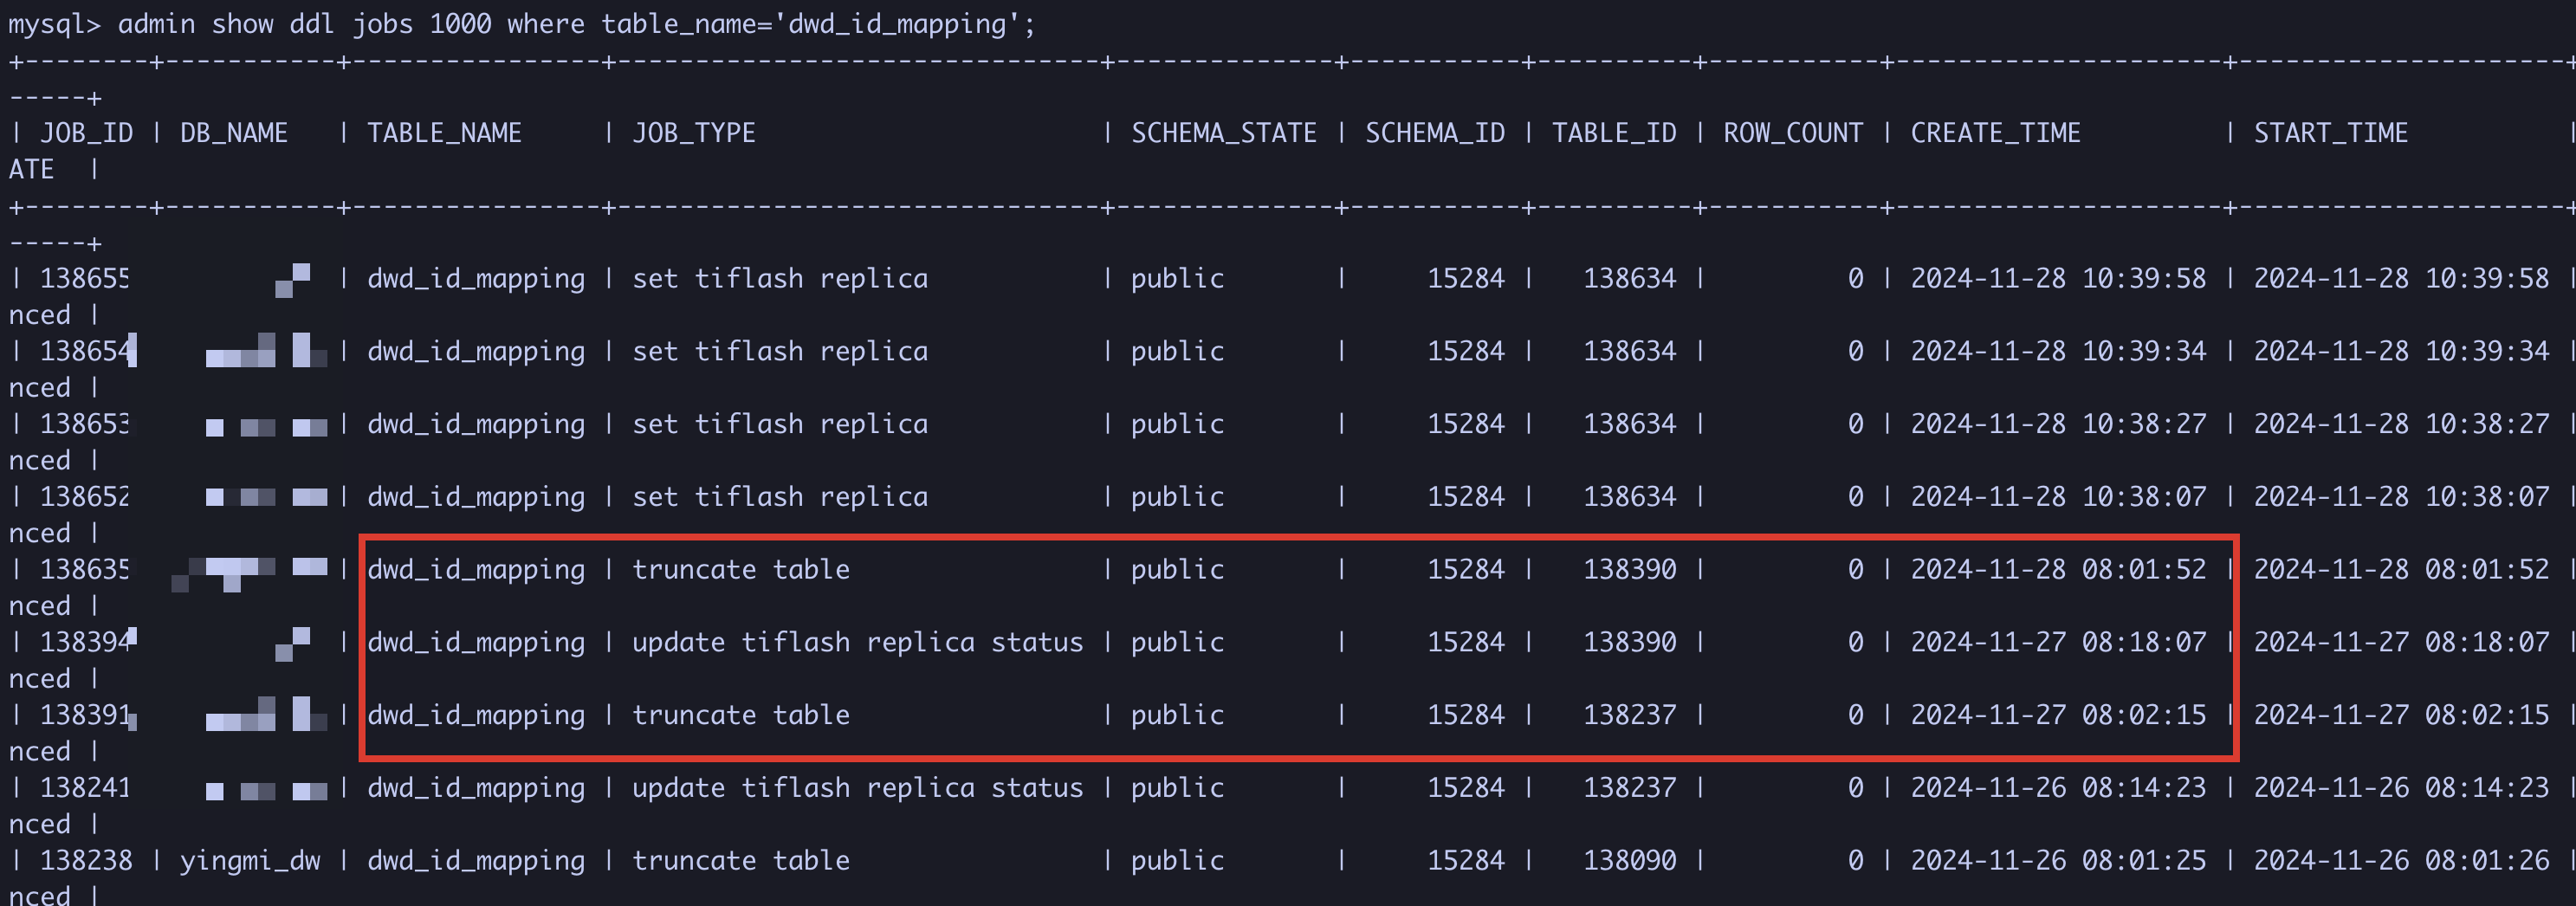Click create time 2024-11-28 08:01:52

coord(2058,569)
